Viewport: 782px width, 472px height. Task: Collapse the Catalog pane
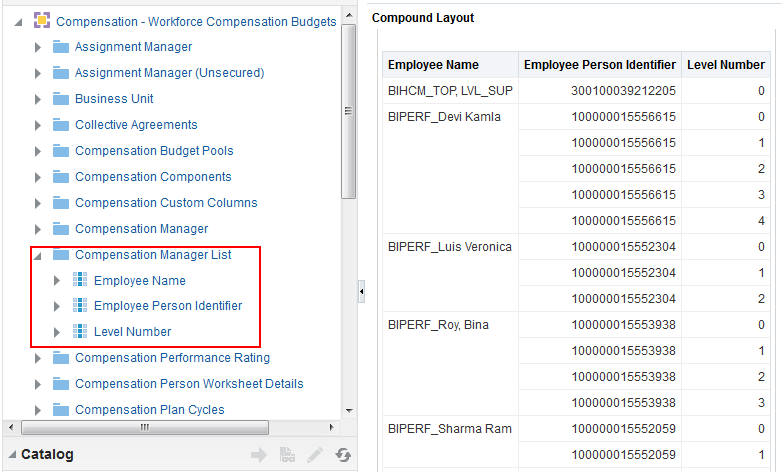coord(11,454)
